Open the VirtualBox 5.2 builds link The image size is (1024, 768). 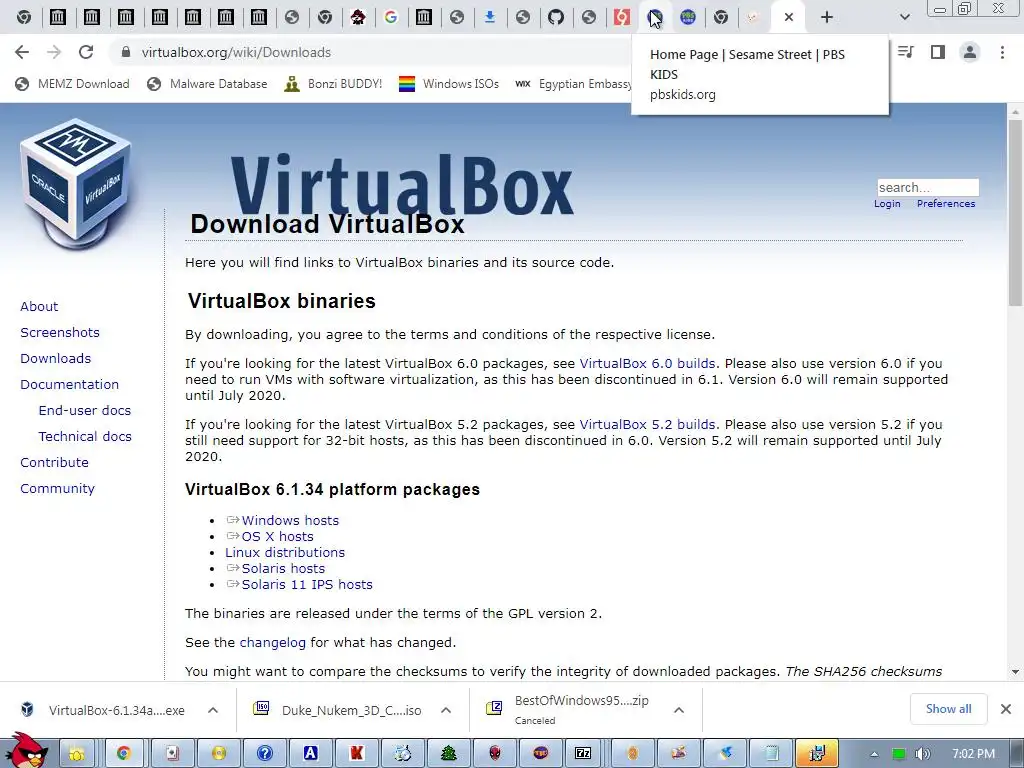pos(647,424)
